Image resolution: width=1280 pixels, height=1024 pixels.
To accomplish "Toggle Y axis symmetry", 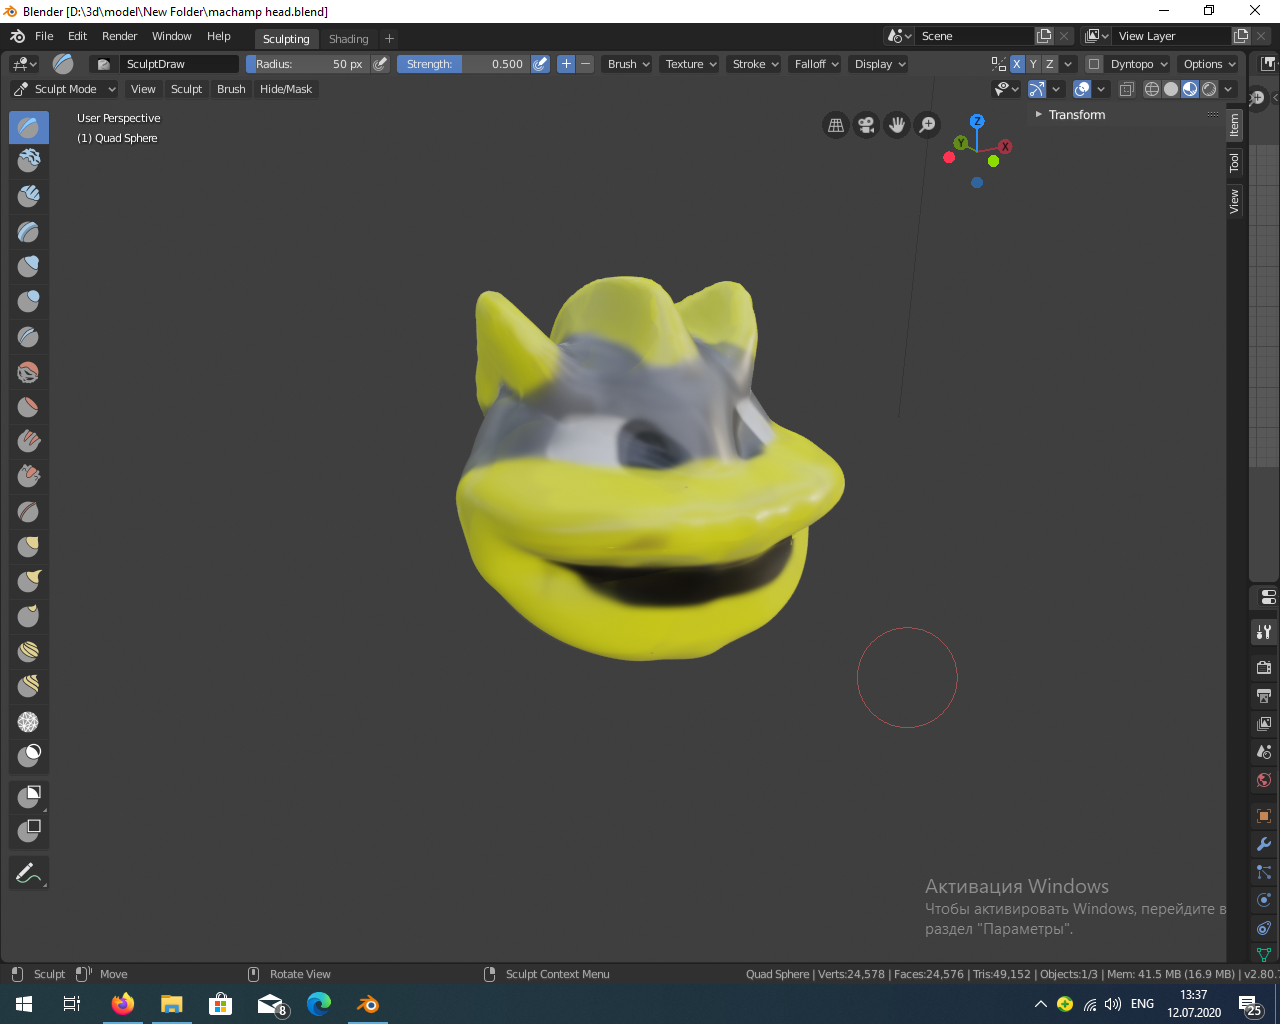I will point(1034,64).
